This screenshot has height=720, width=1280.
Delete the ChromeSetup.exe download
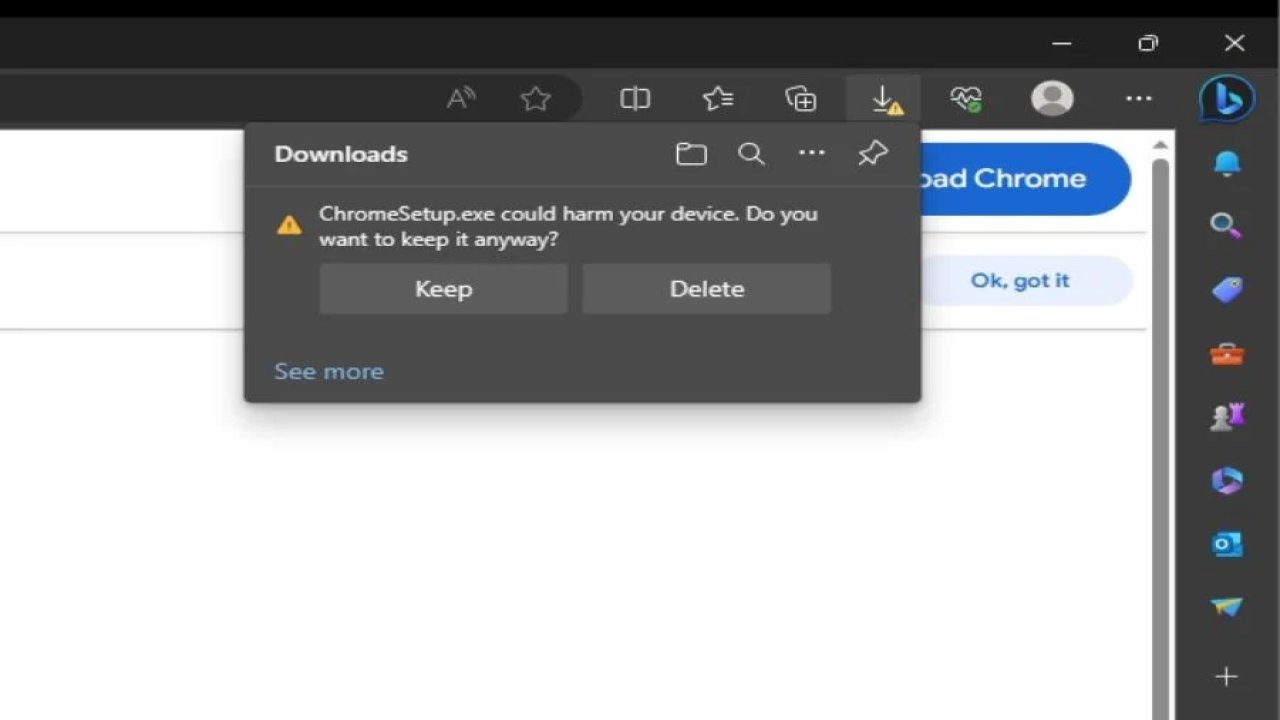coord(706,289)
